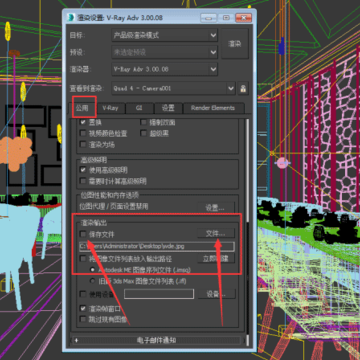Select Autodesk ME 图像序列文件 (.imsq) radio
Image resolution: width=360 pixels, height=360 pixels.
92,269
